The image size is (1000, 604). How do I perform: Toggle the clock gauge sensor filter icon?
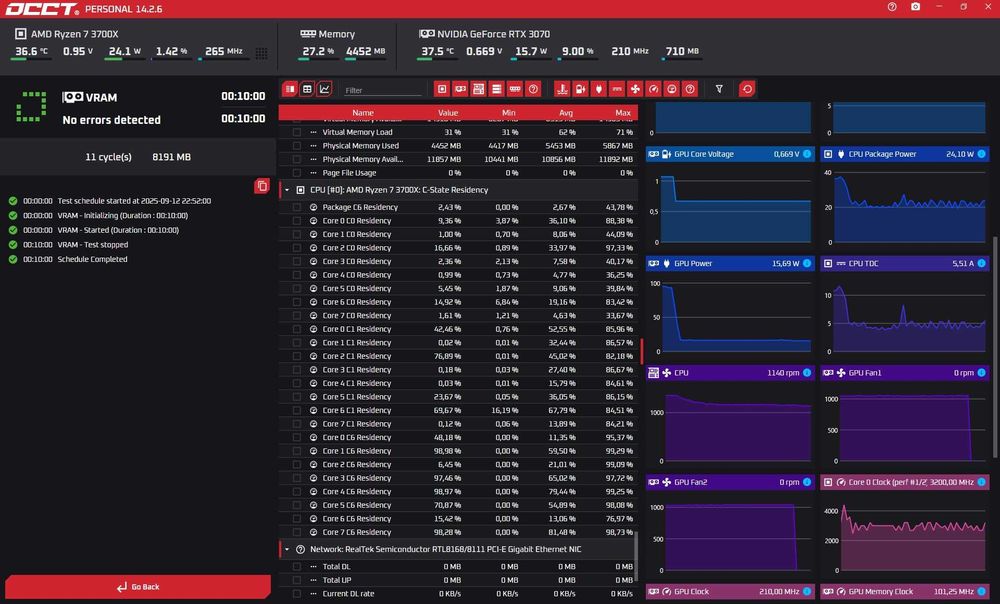coord(653,89)
